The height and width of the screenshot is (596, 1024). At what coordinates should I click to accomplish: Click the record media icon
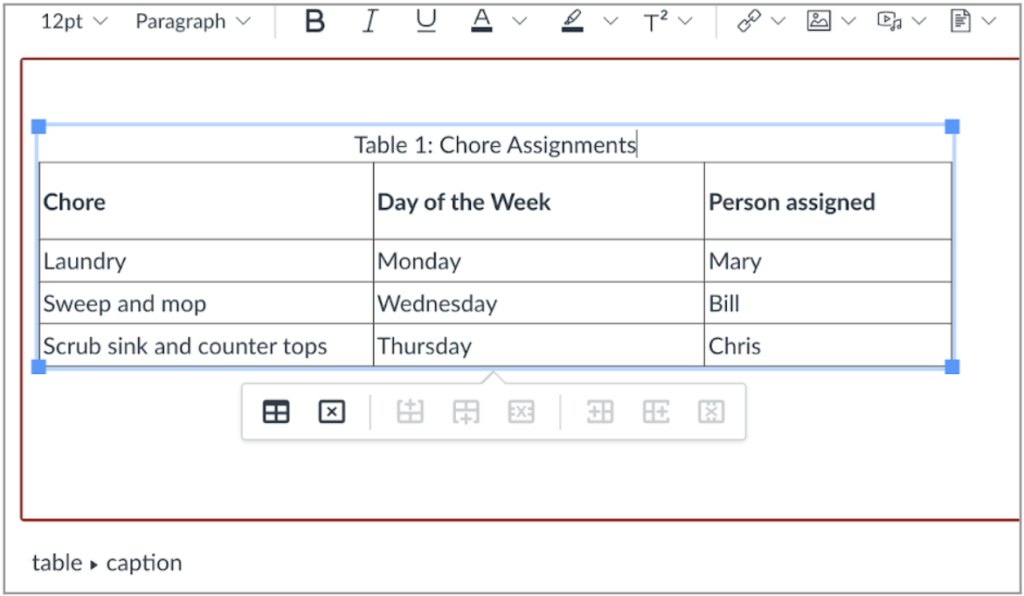890,21
